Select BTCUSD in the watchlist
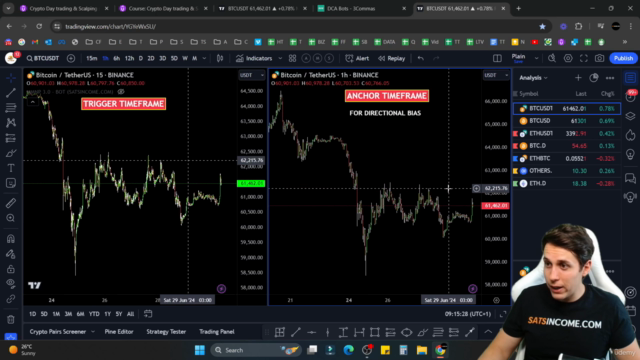The height and width of the screenshot is (360, 640). click(567, 121)
